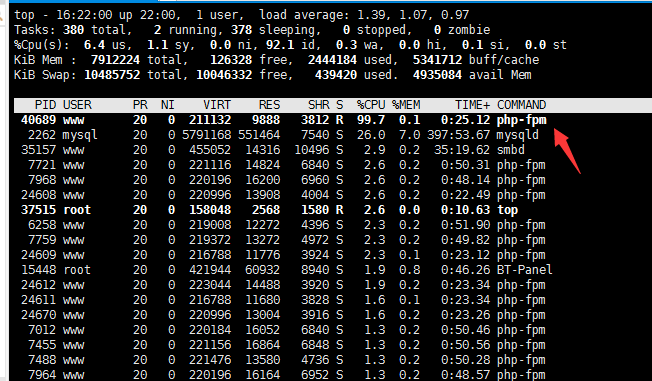This screenshot has height=381, width=652.
Task: Click the 4935084 avail Mem value
Action: (x=437, y=75)
